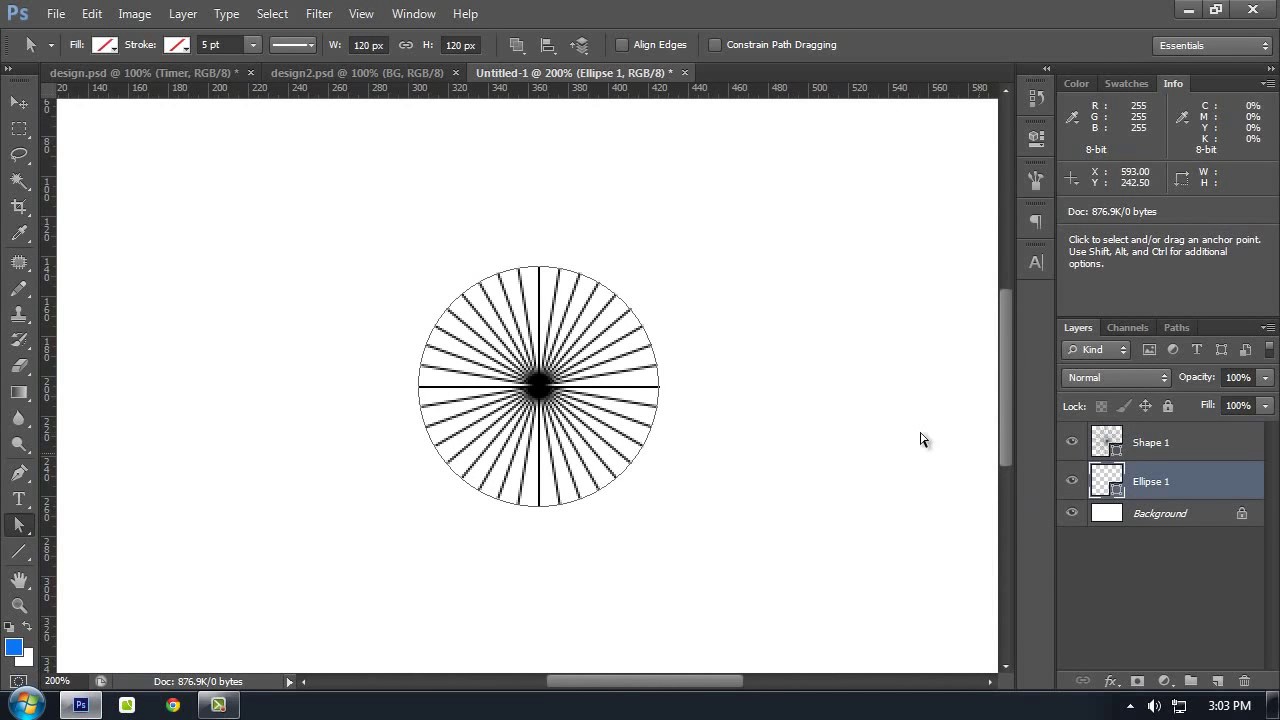
Task: Switch to the Color panel tab
Action: point(1076,84)
